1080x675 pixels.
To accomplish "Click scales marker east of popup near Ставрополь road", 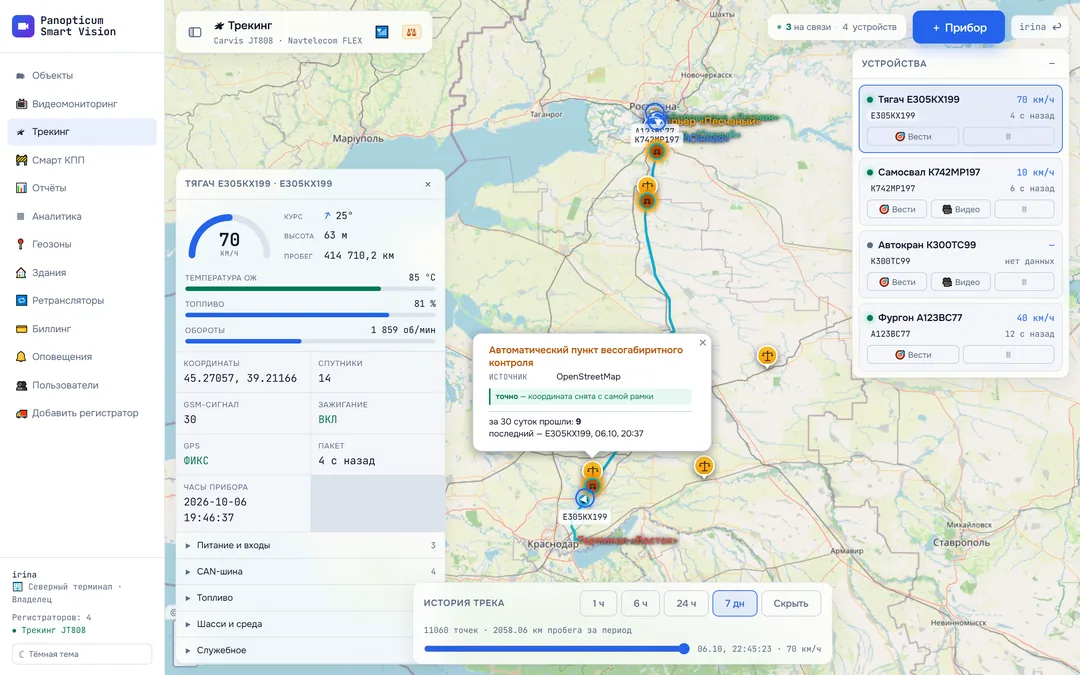I will coord(703,466).
